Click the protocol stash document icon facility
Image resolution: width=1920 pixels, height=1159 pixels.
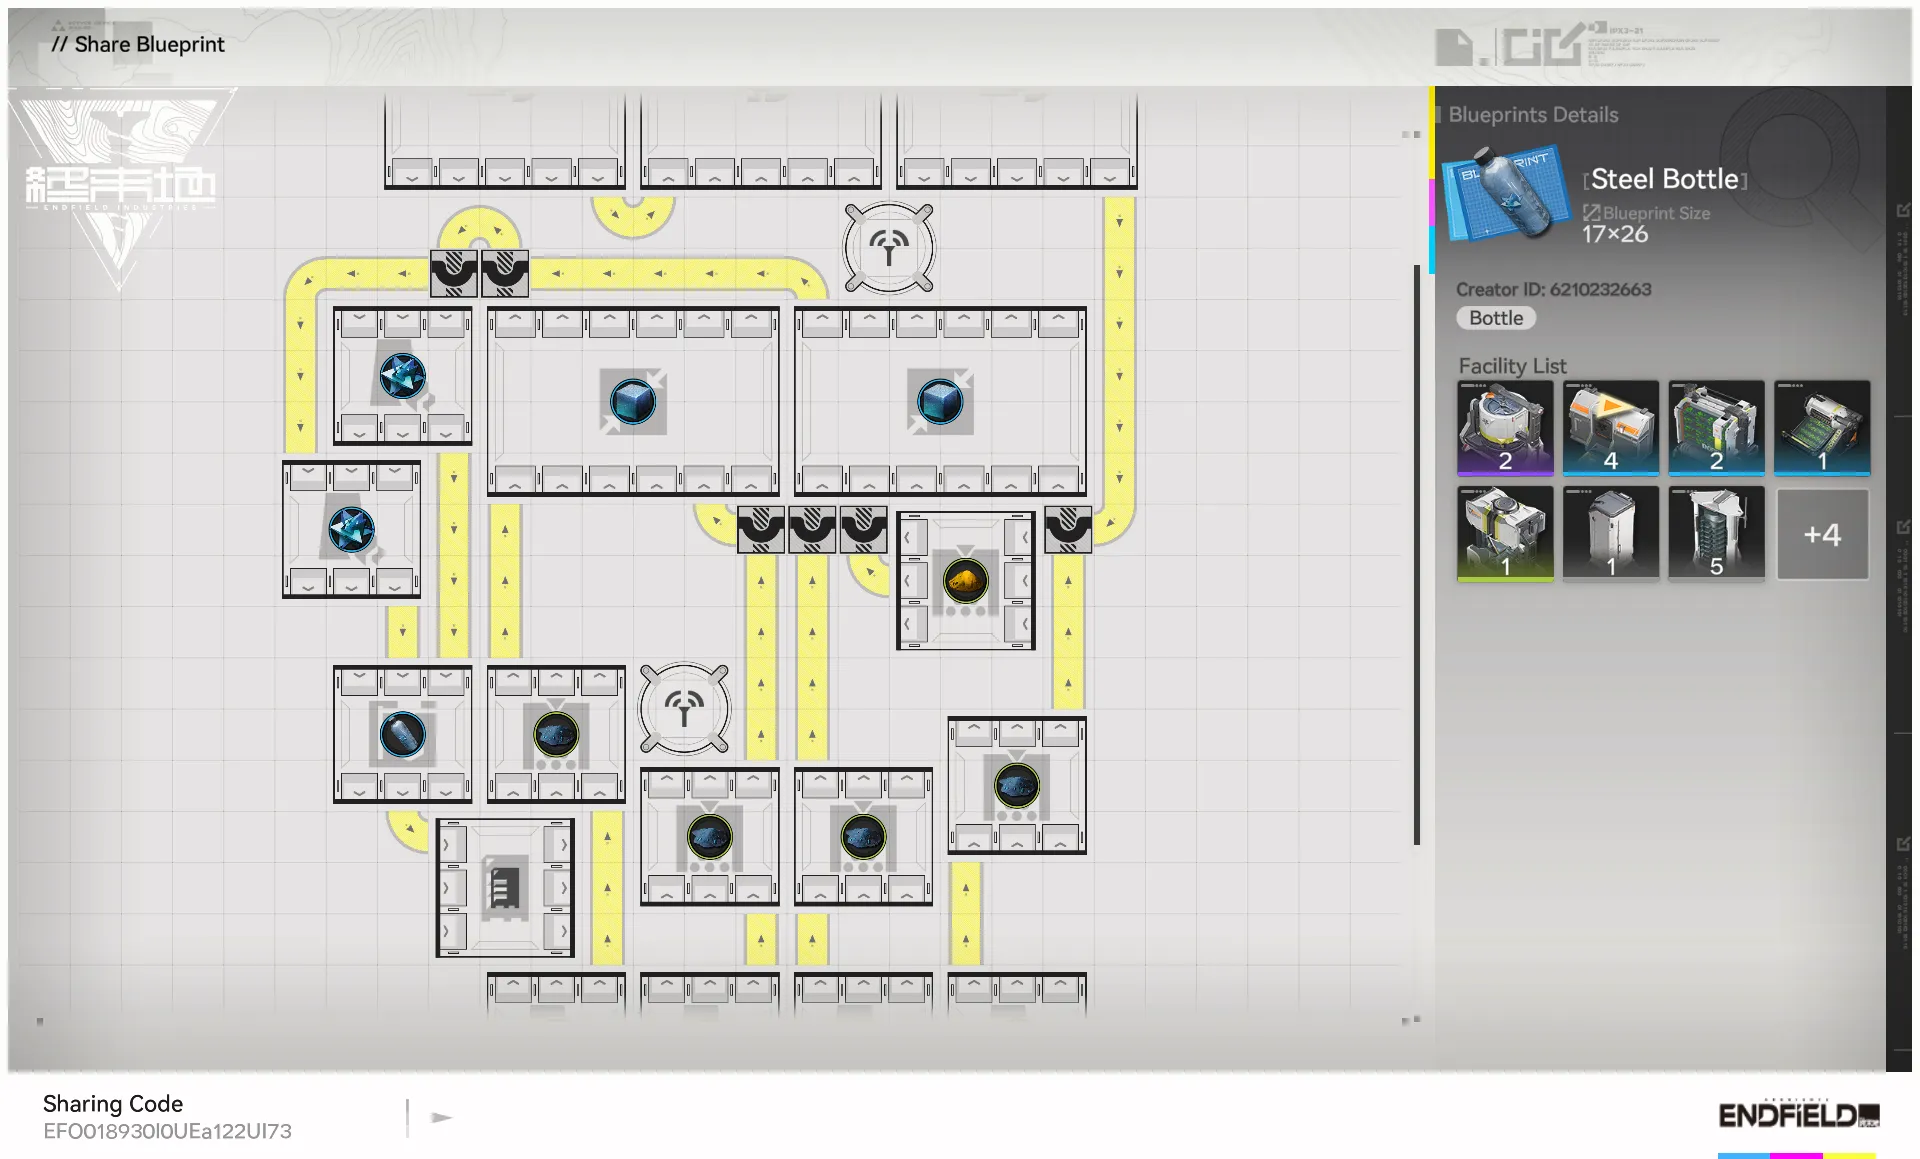(504, 887)
